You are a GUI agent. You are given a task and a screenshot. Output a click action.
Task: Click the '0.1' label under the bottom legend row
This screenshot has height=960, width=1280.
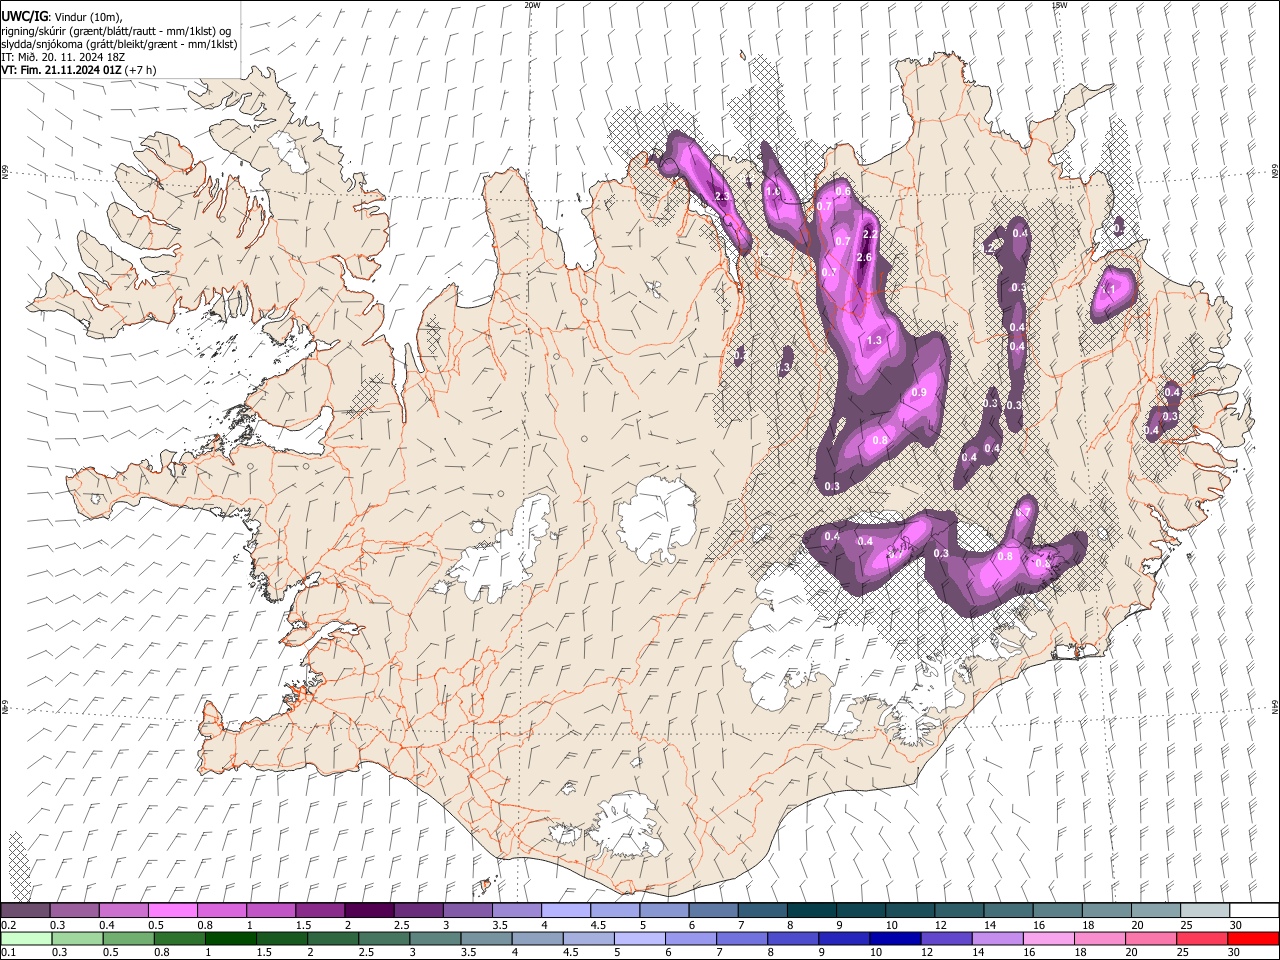pyautogui.click(x=9, y=953)
